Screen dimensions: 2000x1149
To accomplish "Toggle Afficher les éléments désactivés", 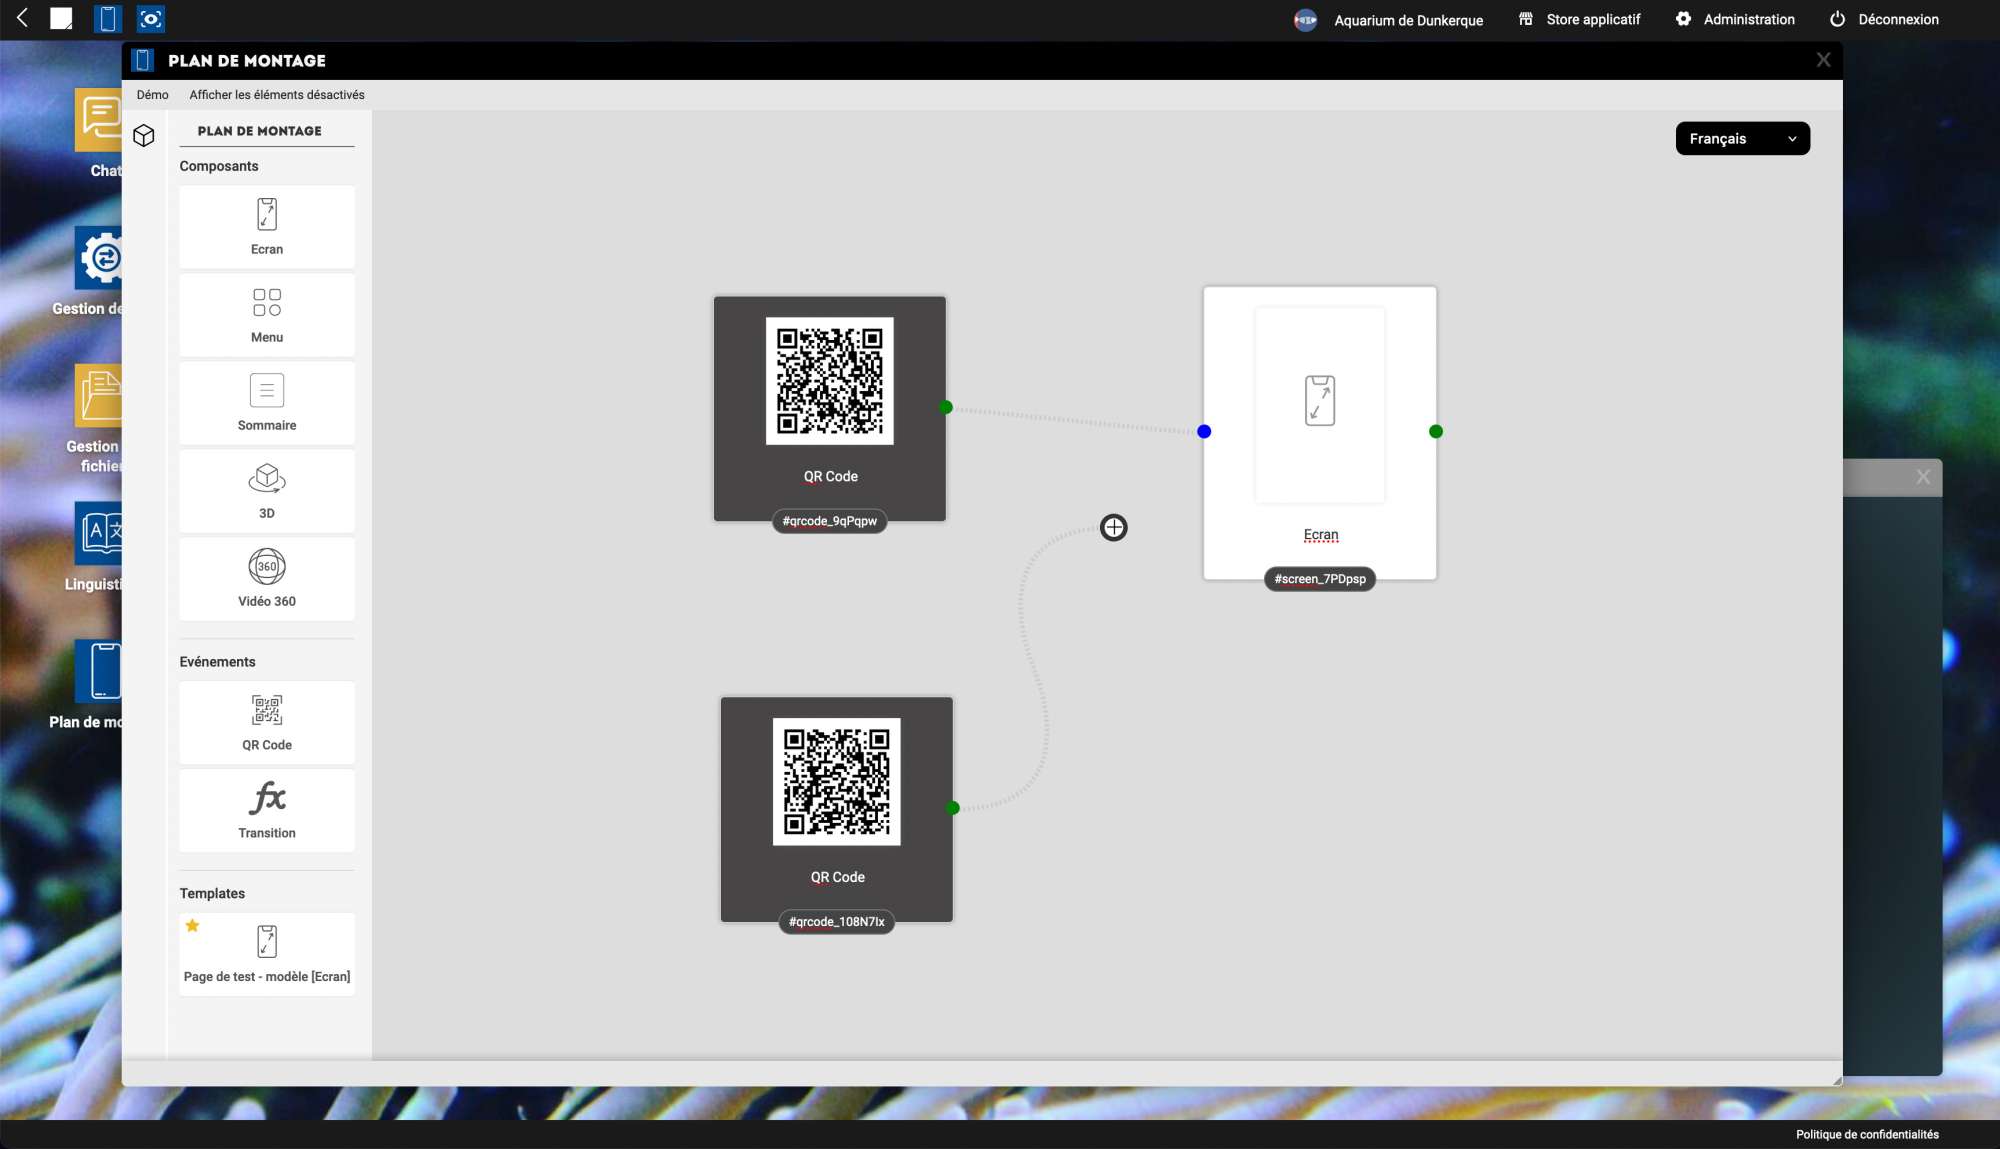I will coord(277,95).
